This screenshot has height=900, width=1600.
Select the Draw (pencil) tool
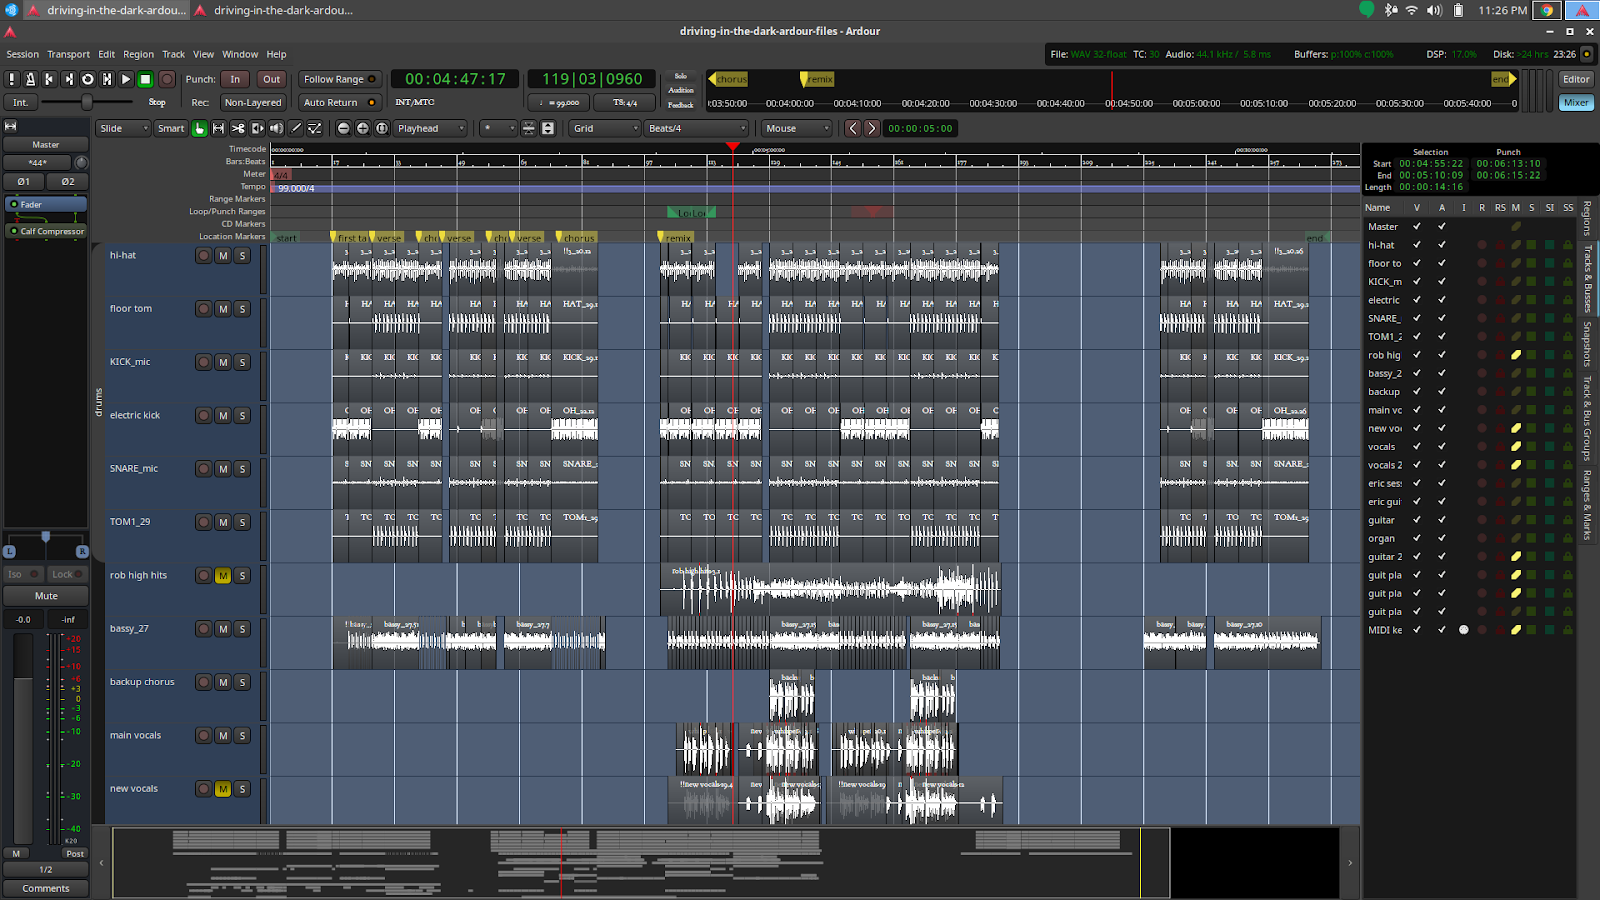[x=296, y=128]
